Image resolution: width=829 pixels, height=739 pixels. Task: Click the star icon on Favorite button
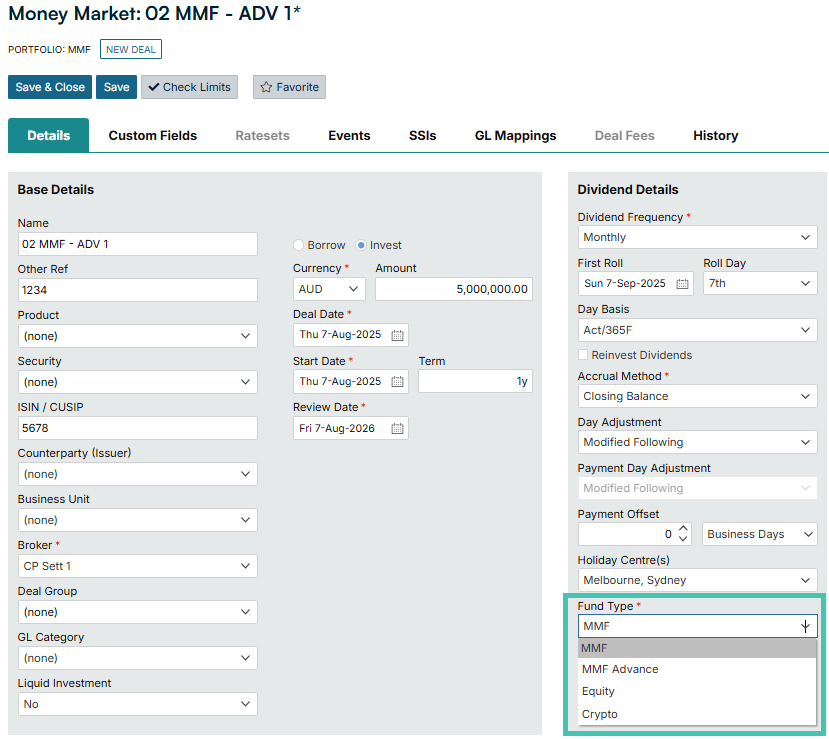pyautogui.click(x=266, y=87)
